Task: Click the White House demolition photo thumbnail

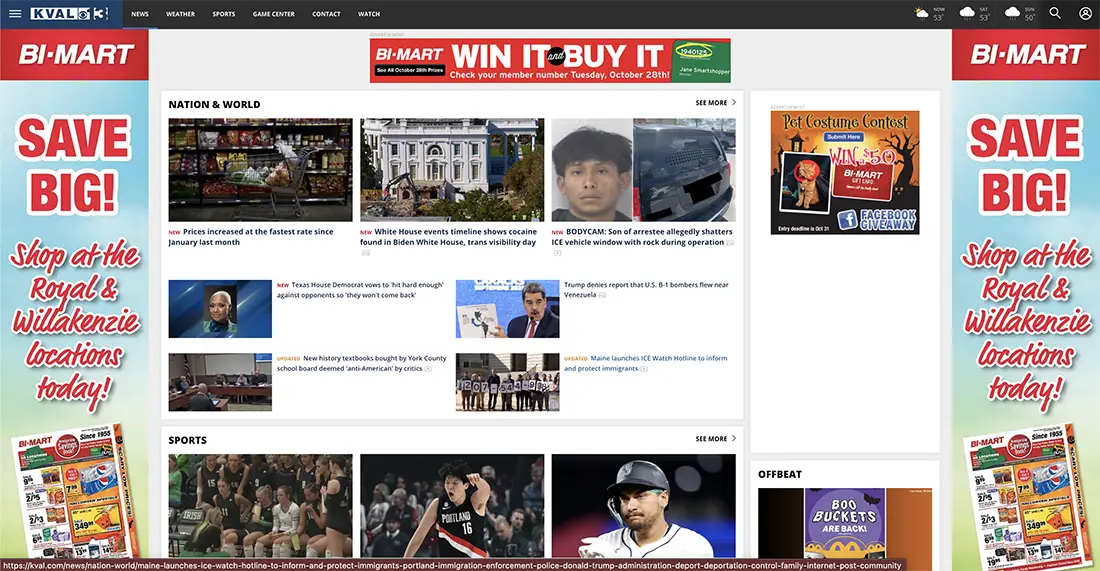Action: pyautogui.click(x=452, y=170)
